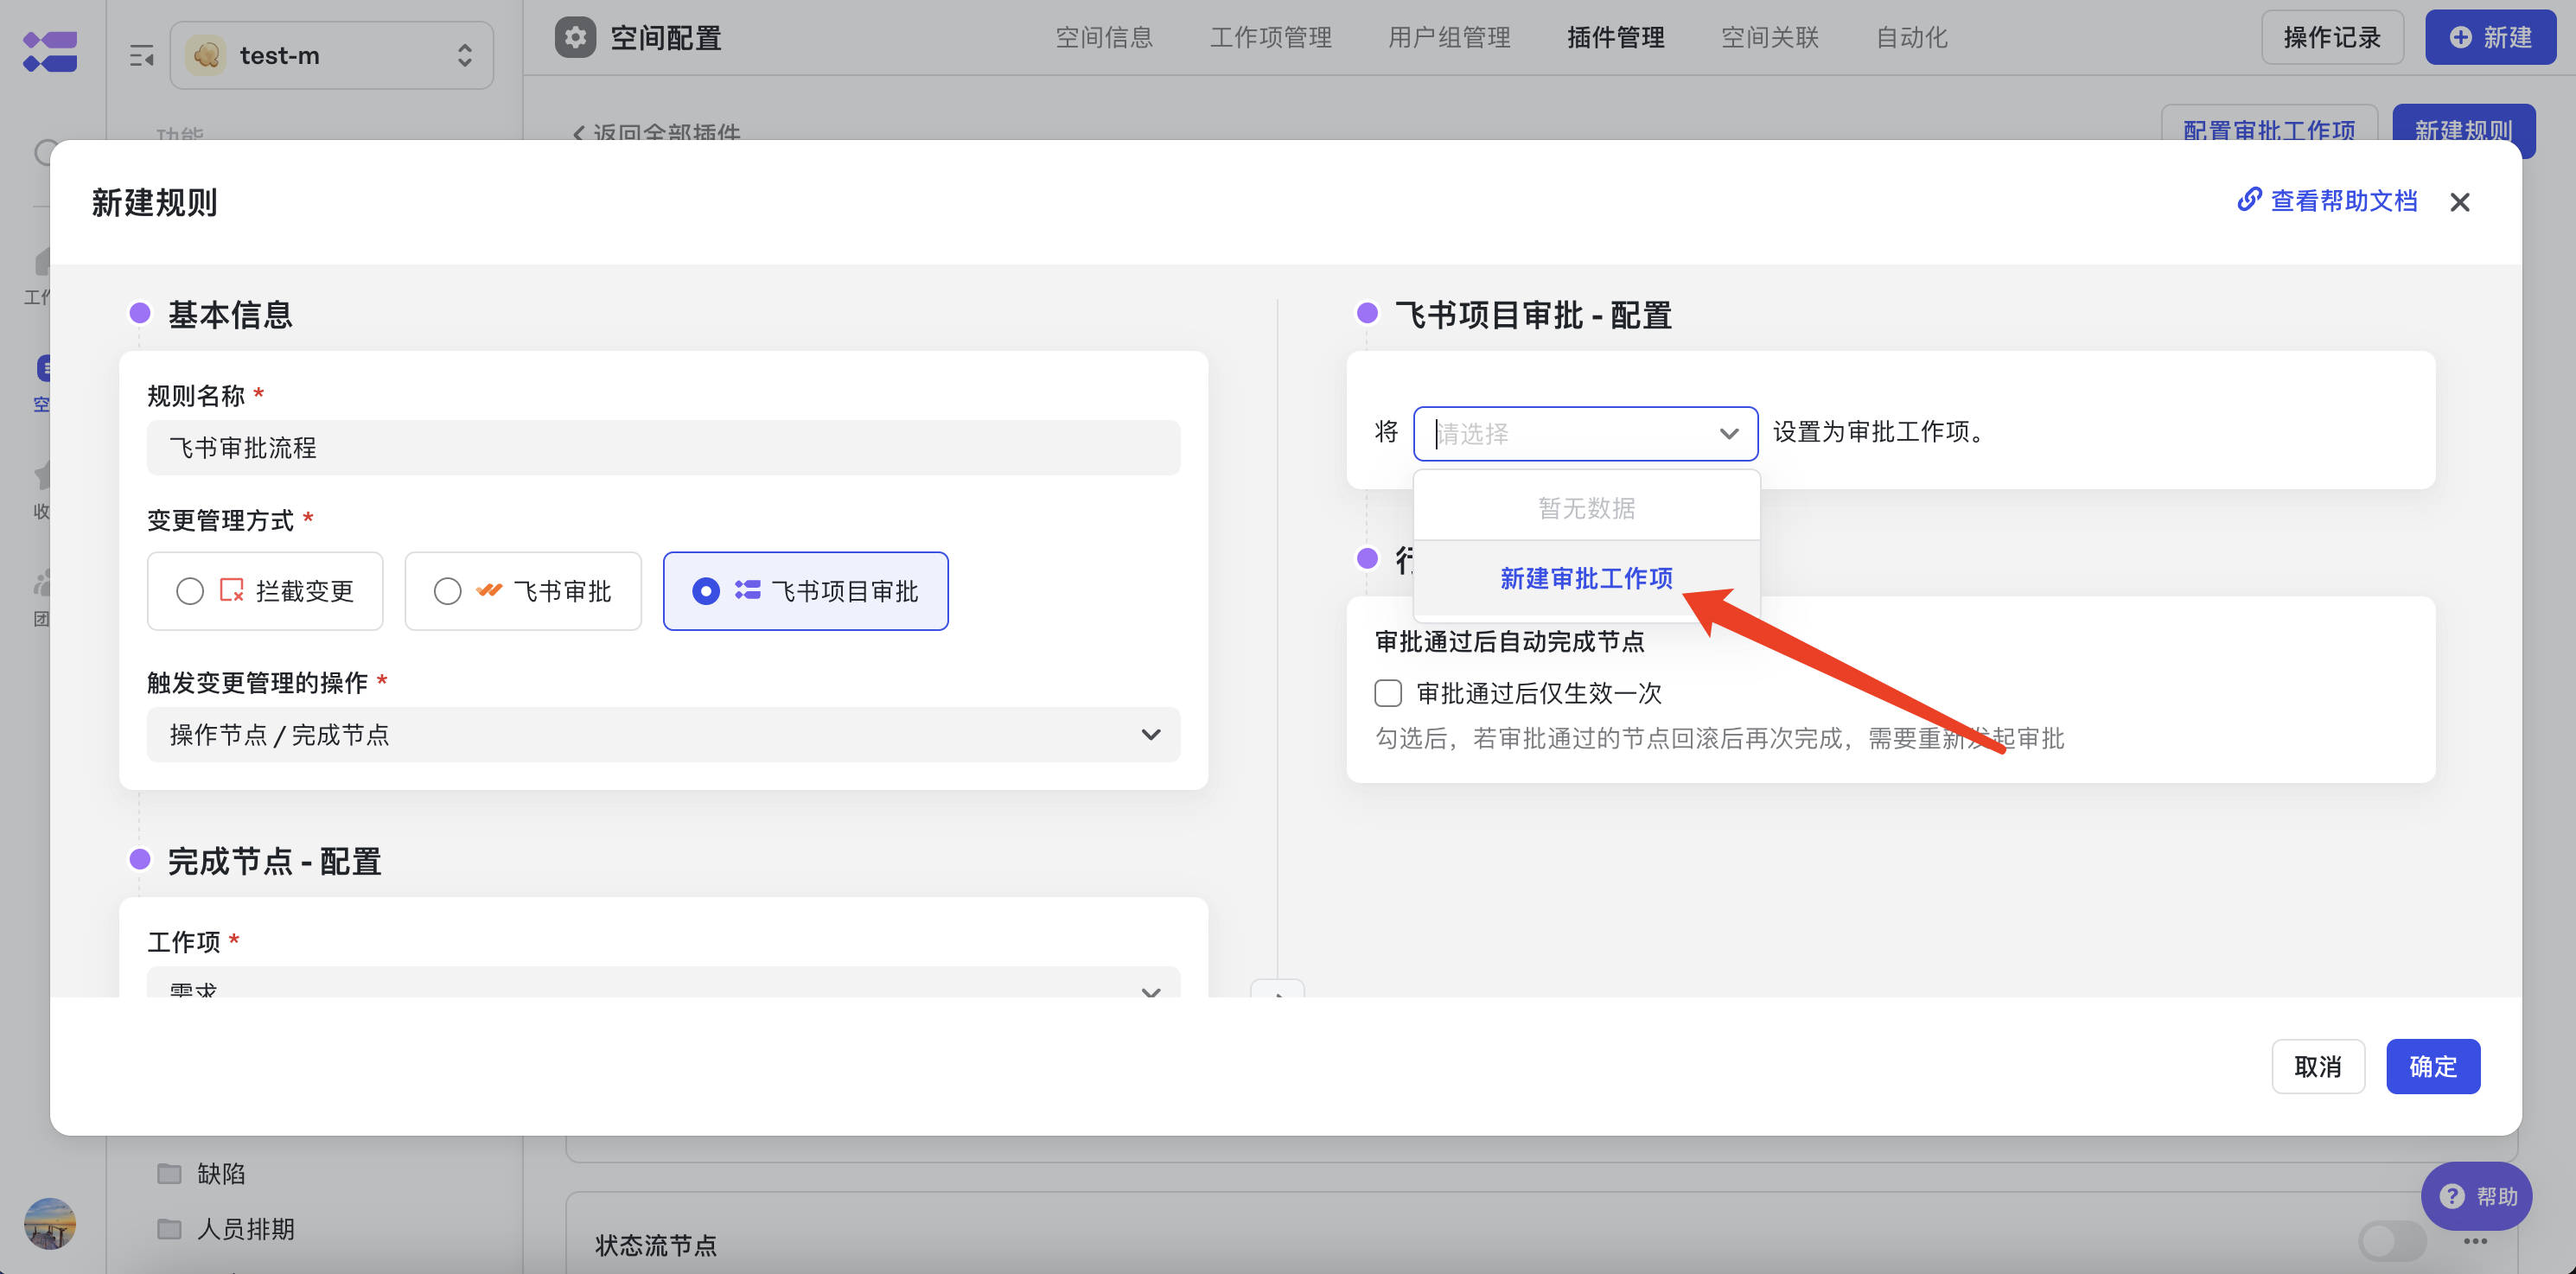2576x1274 pixels.
Task: Toggle the 状态流节点 switch
Action: coord(2392,1243)
